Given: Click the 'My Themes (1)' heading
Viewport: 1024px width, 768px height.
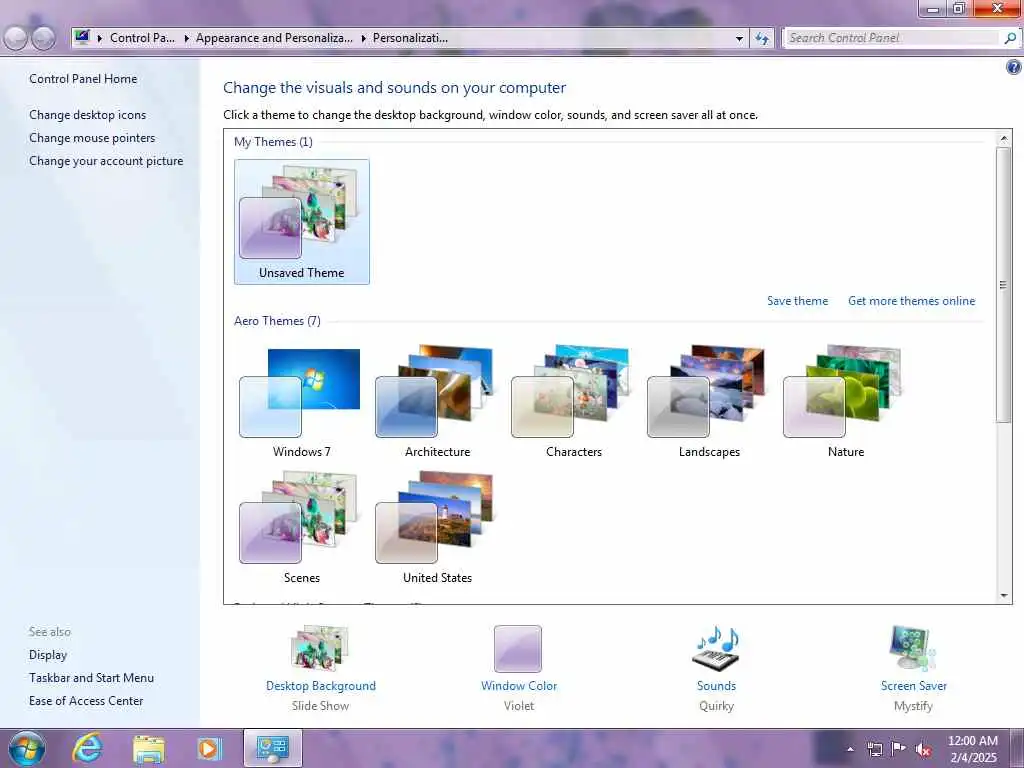Looking at the screenshot, I should click(x=273, y=142).
